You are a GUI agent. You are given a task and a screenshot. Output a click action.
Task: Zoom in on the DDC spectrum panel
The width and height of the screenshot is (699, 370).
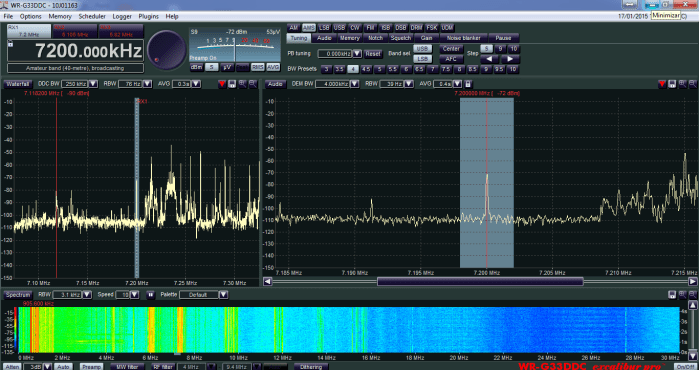point(243,84)
